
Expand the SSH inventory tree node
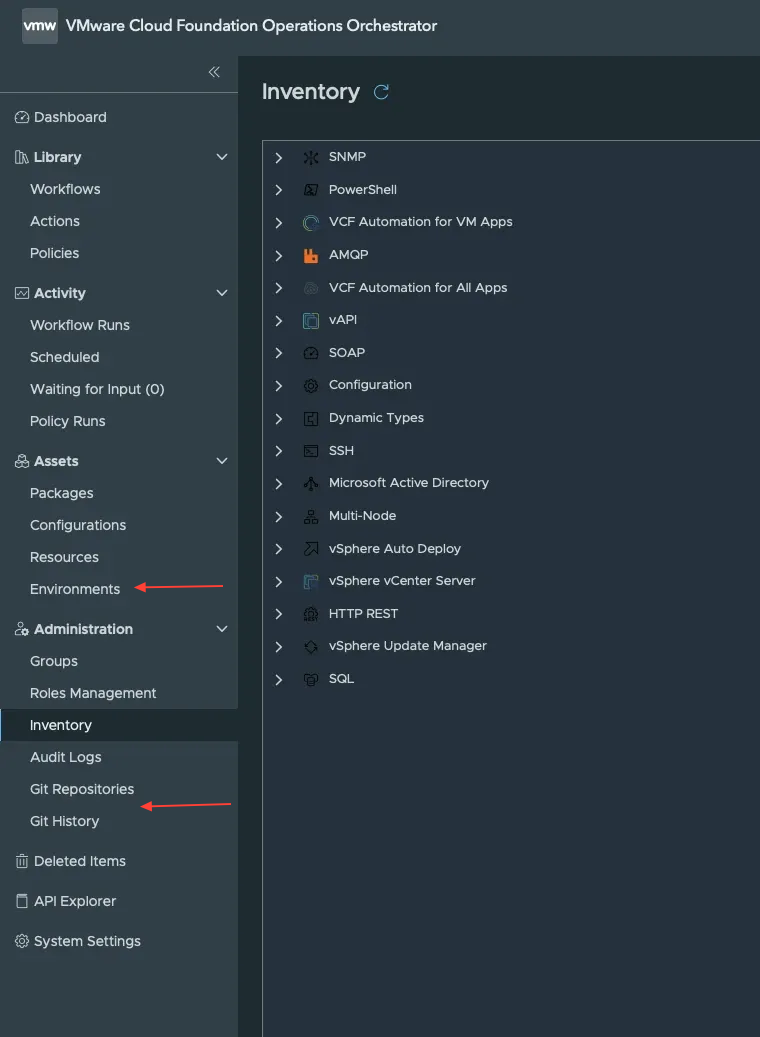279,451
